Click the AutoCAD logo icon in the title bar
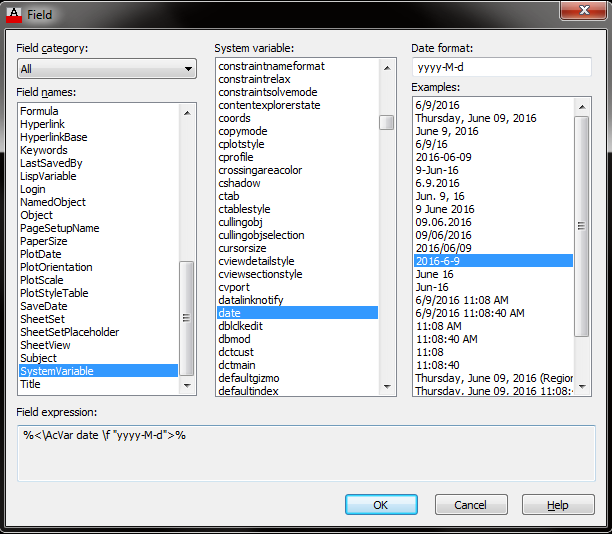The height and width of the screenshot is (534, 612). pos(14,15)
